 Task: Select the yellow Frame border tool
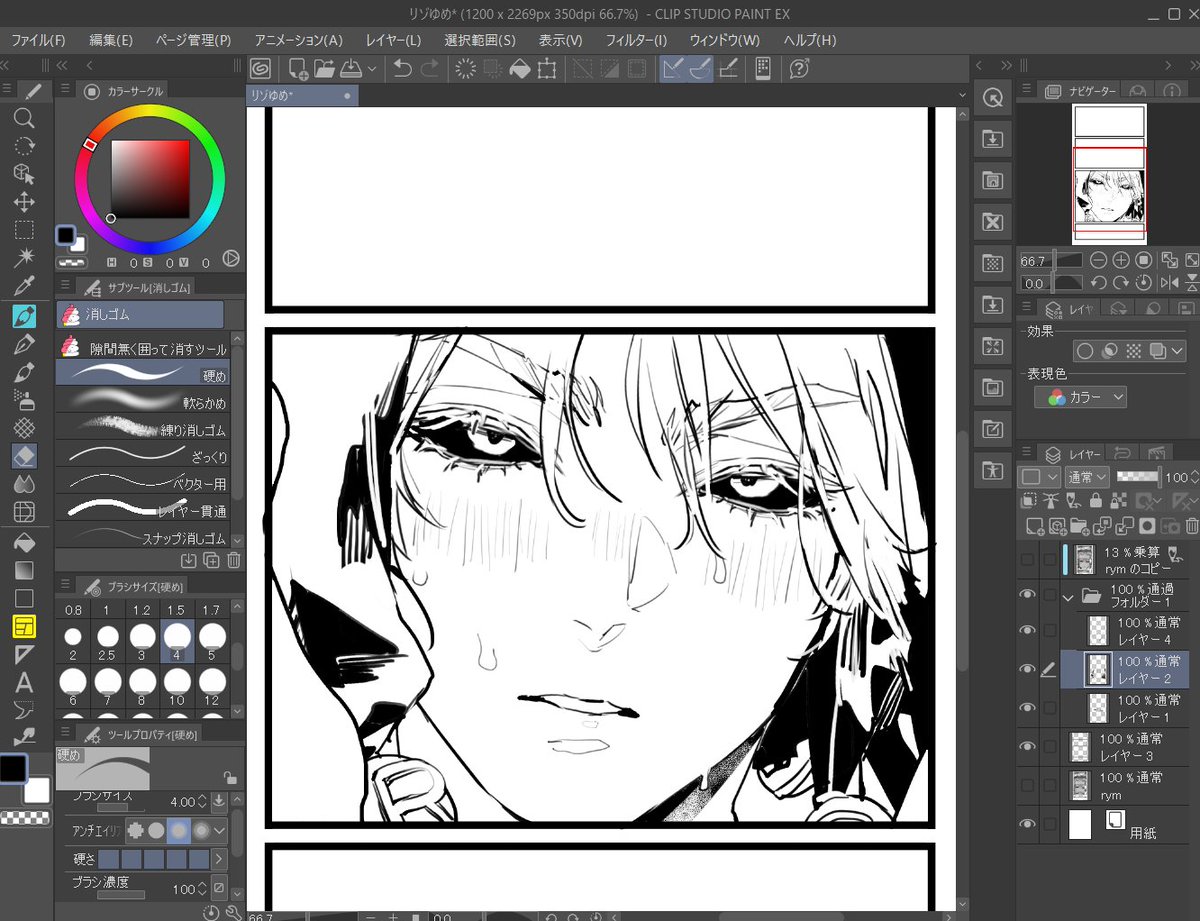pos(24,627)
